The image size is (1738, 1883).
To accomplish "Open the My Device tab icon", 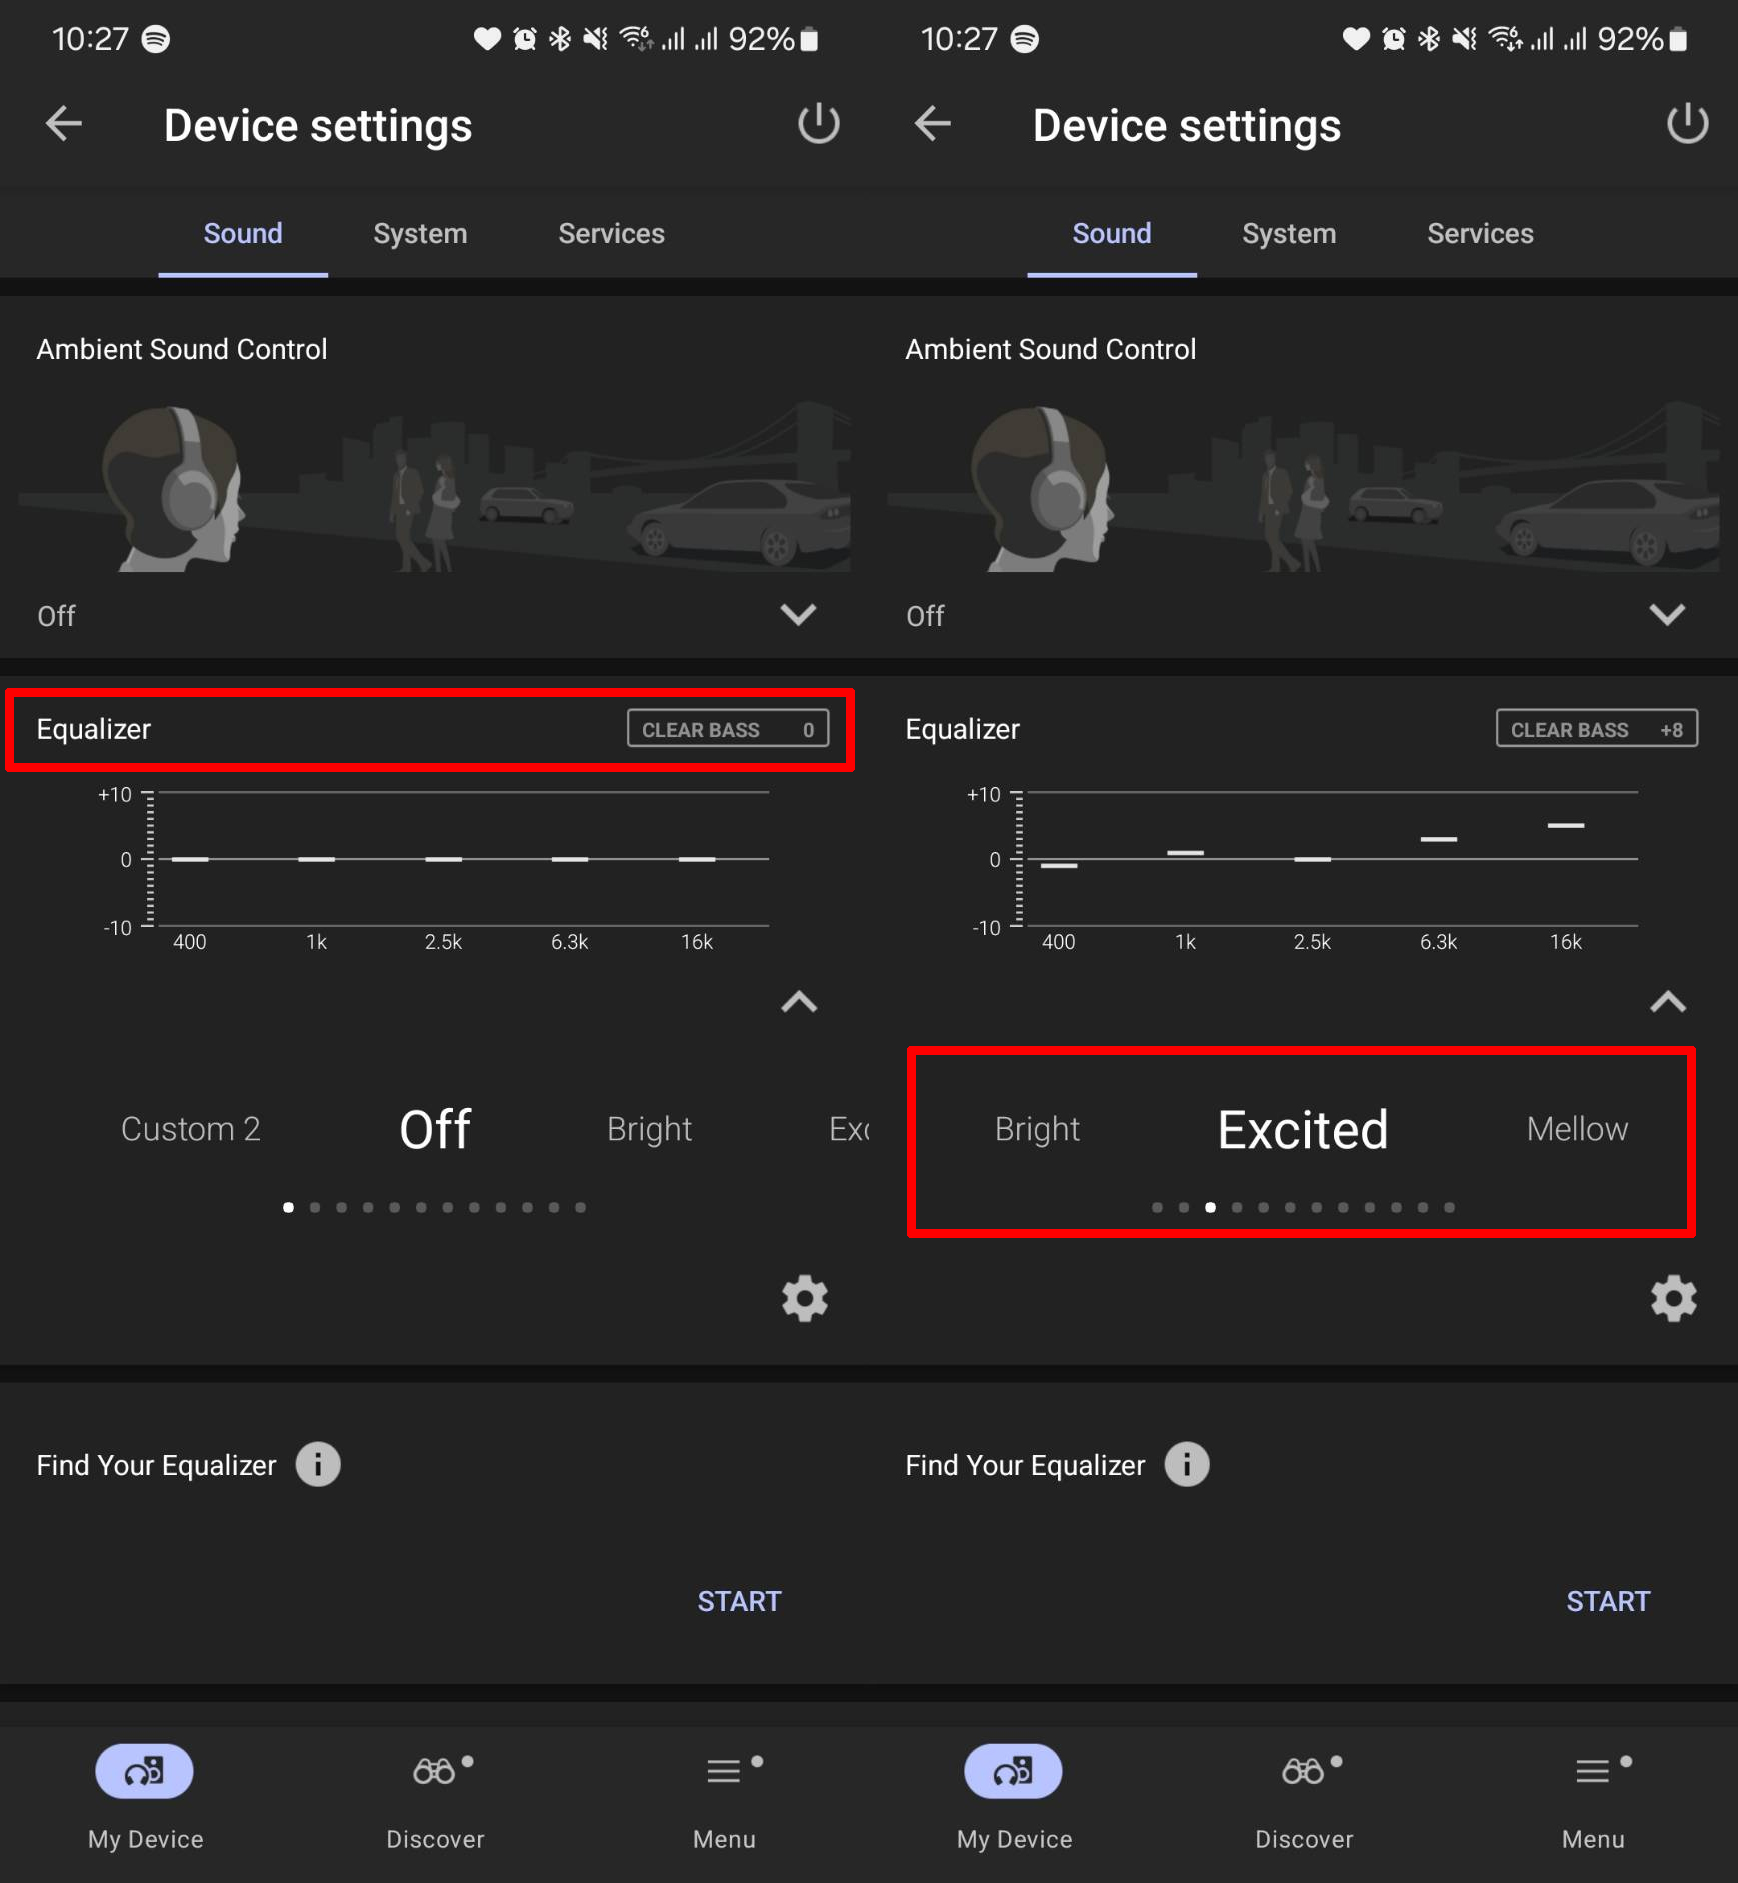I will (144, 1770).
